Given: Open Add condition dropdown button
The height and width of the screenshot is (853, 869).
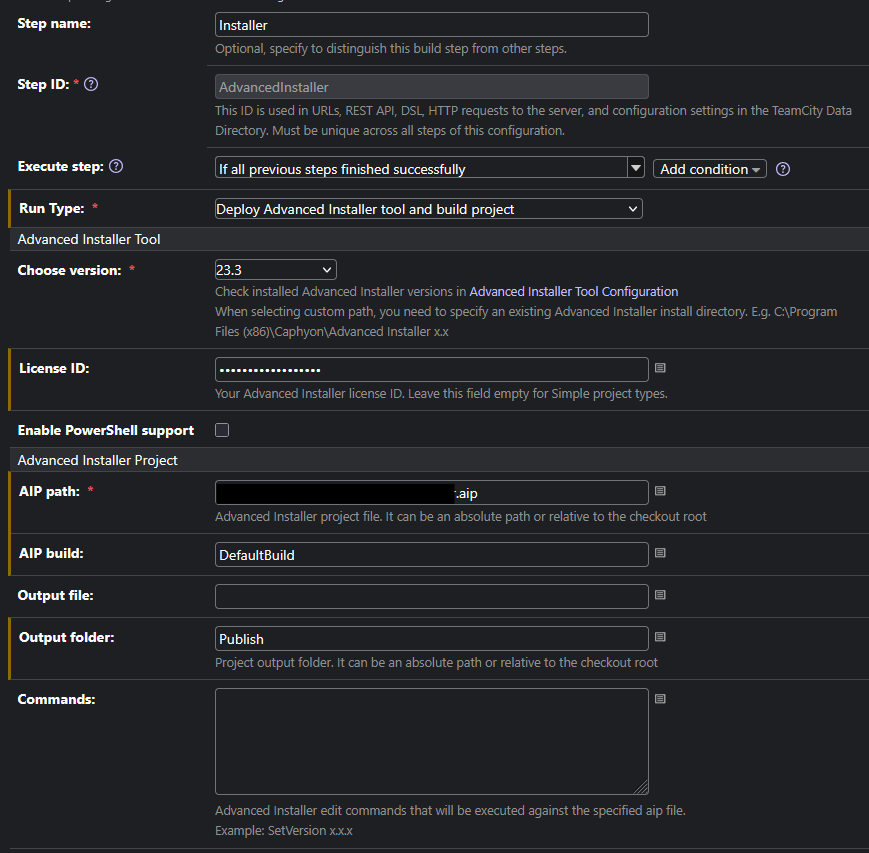Looking at the screenshot, I should [709, 169].
